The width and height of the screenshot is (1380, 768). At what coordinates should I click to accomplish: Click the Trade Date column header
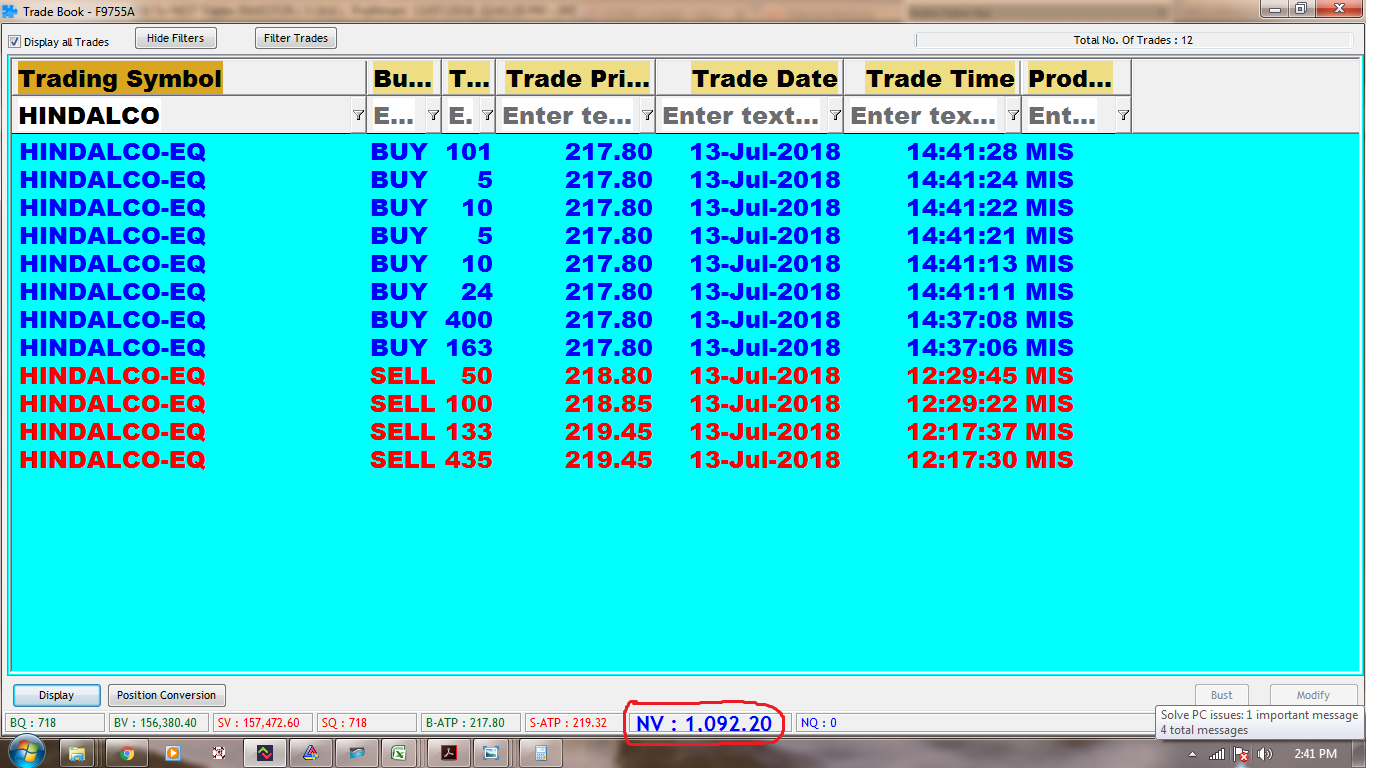750,79
